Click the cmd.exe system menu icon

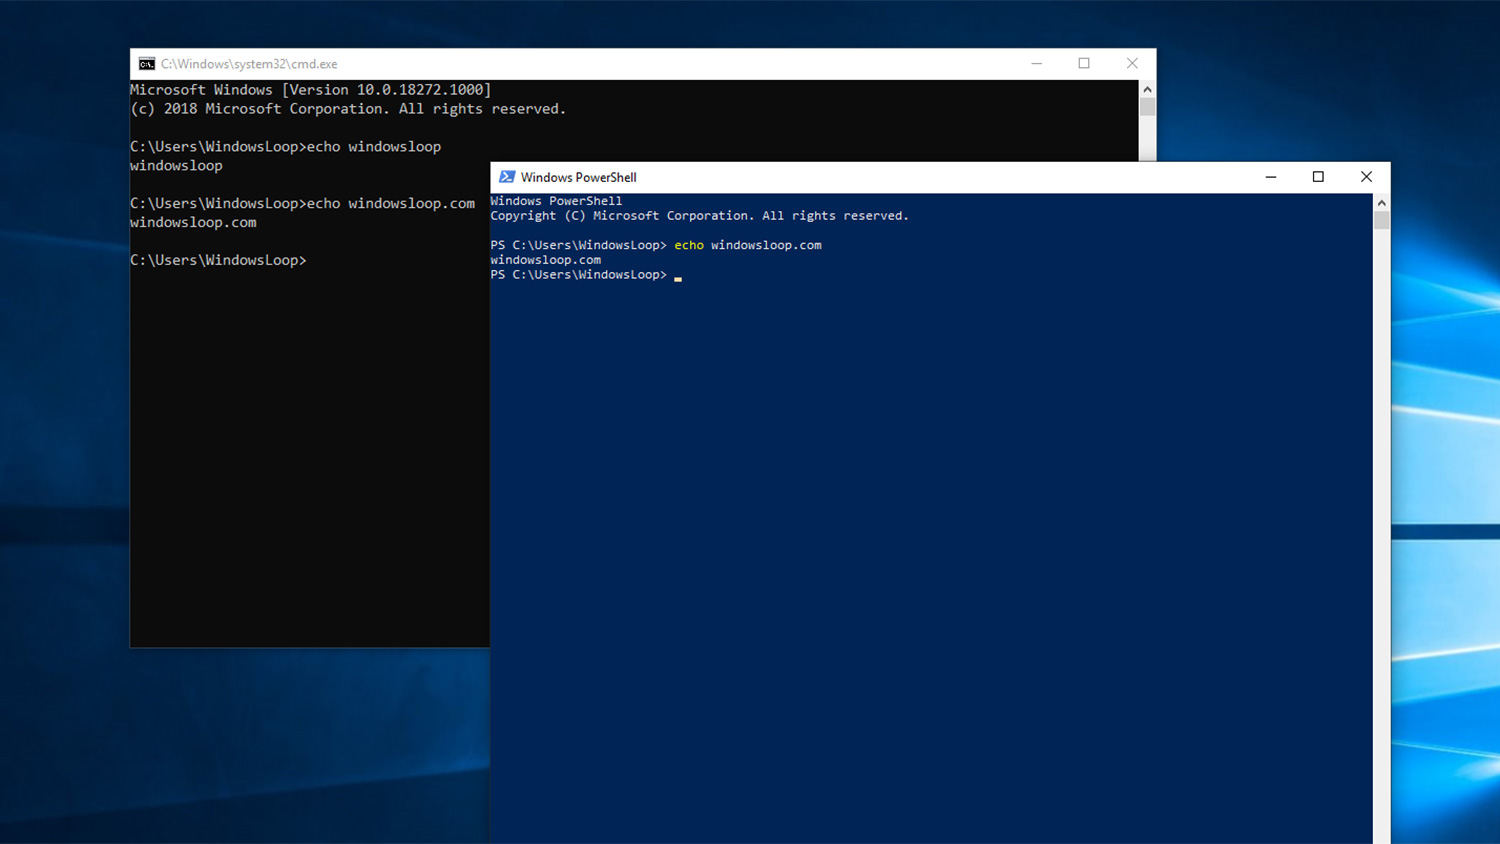pyautogui.click(x=146, y=63)
